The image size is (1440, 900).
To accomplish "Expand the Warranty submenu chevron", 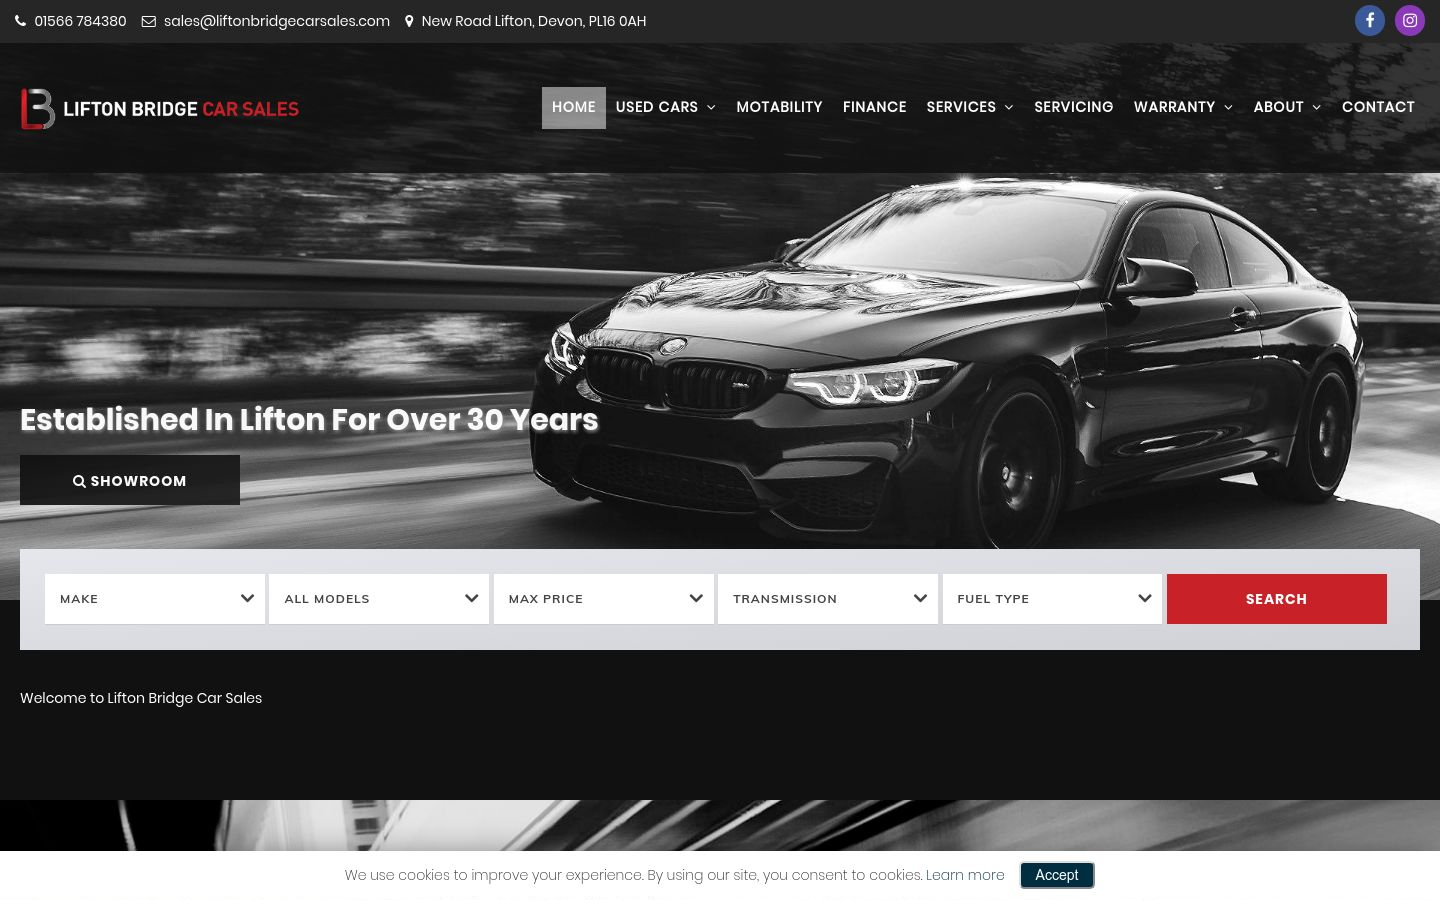I will click(1228, 108).
